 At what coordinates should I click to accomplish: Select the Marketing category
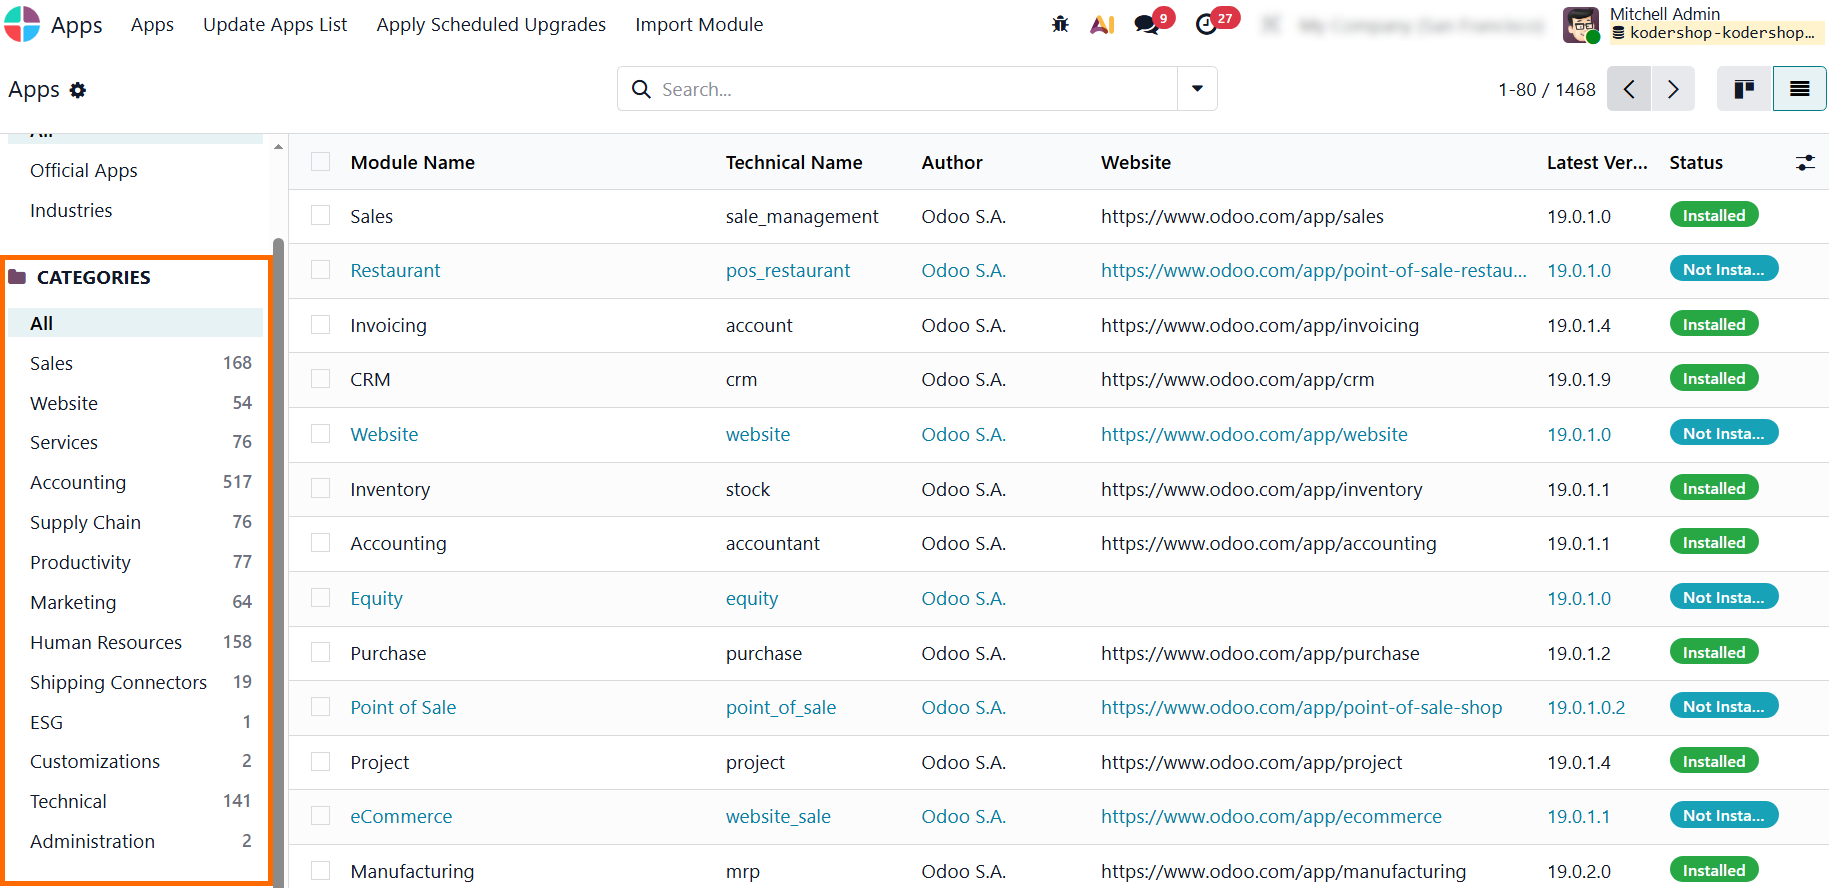(x=135, y=602)
